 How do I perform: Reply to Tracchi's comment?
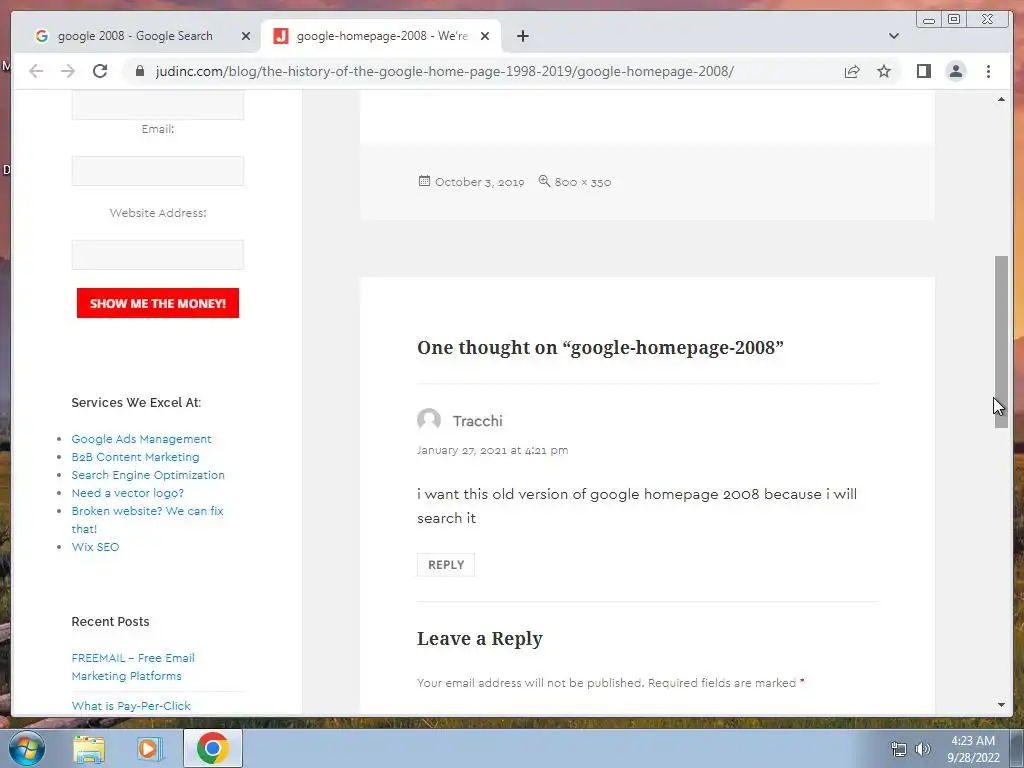pyautogui.click(x=446, y=565)
